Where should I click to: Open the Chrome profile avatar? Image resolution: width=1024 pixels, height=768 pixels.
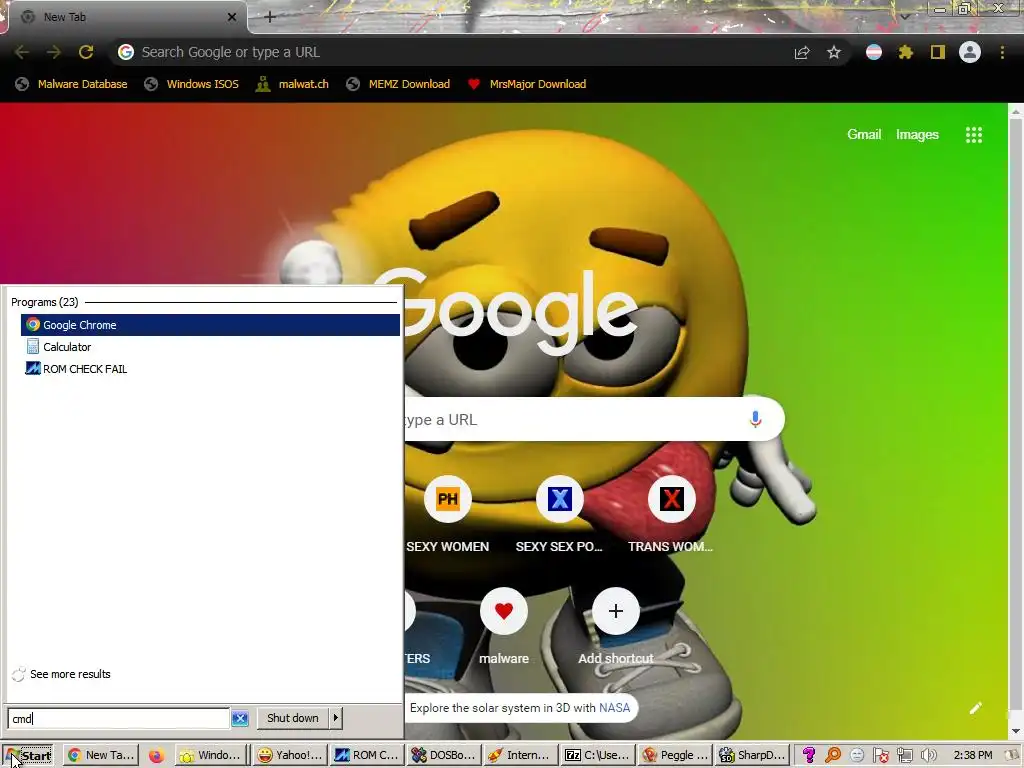pos(970,52)
